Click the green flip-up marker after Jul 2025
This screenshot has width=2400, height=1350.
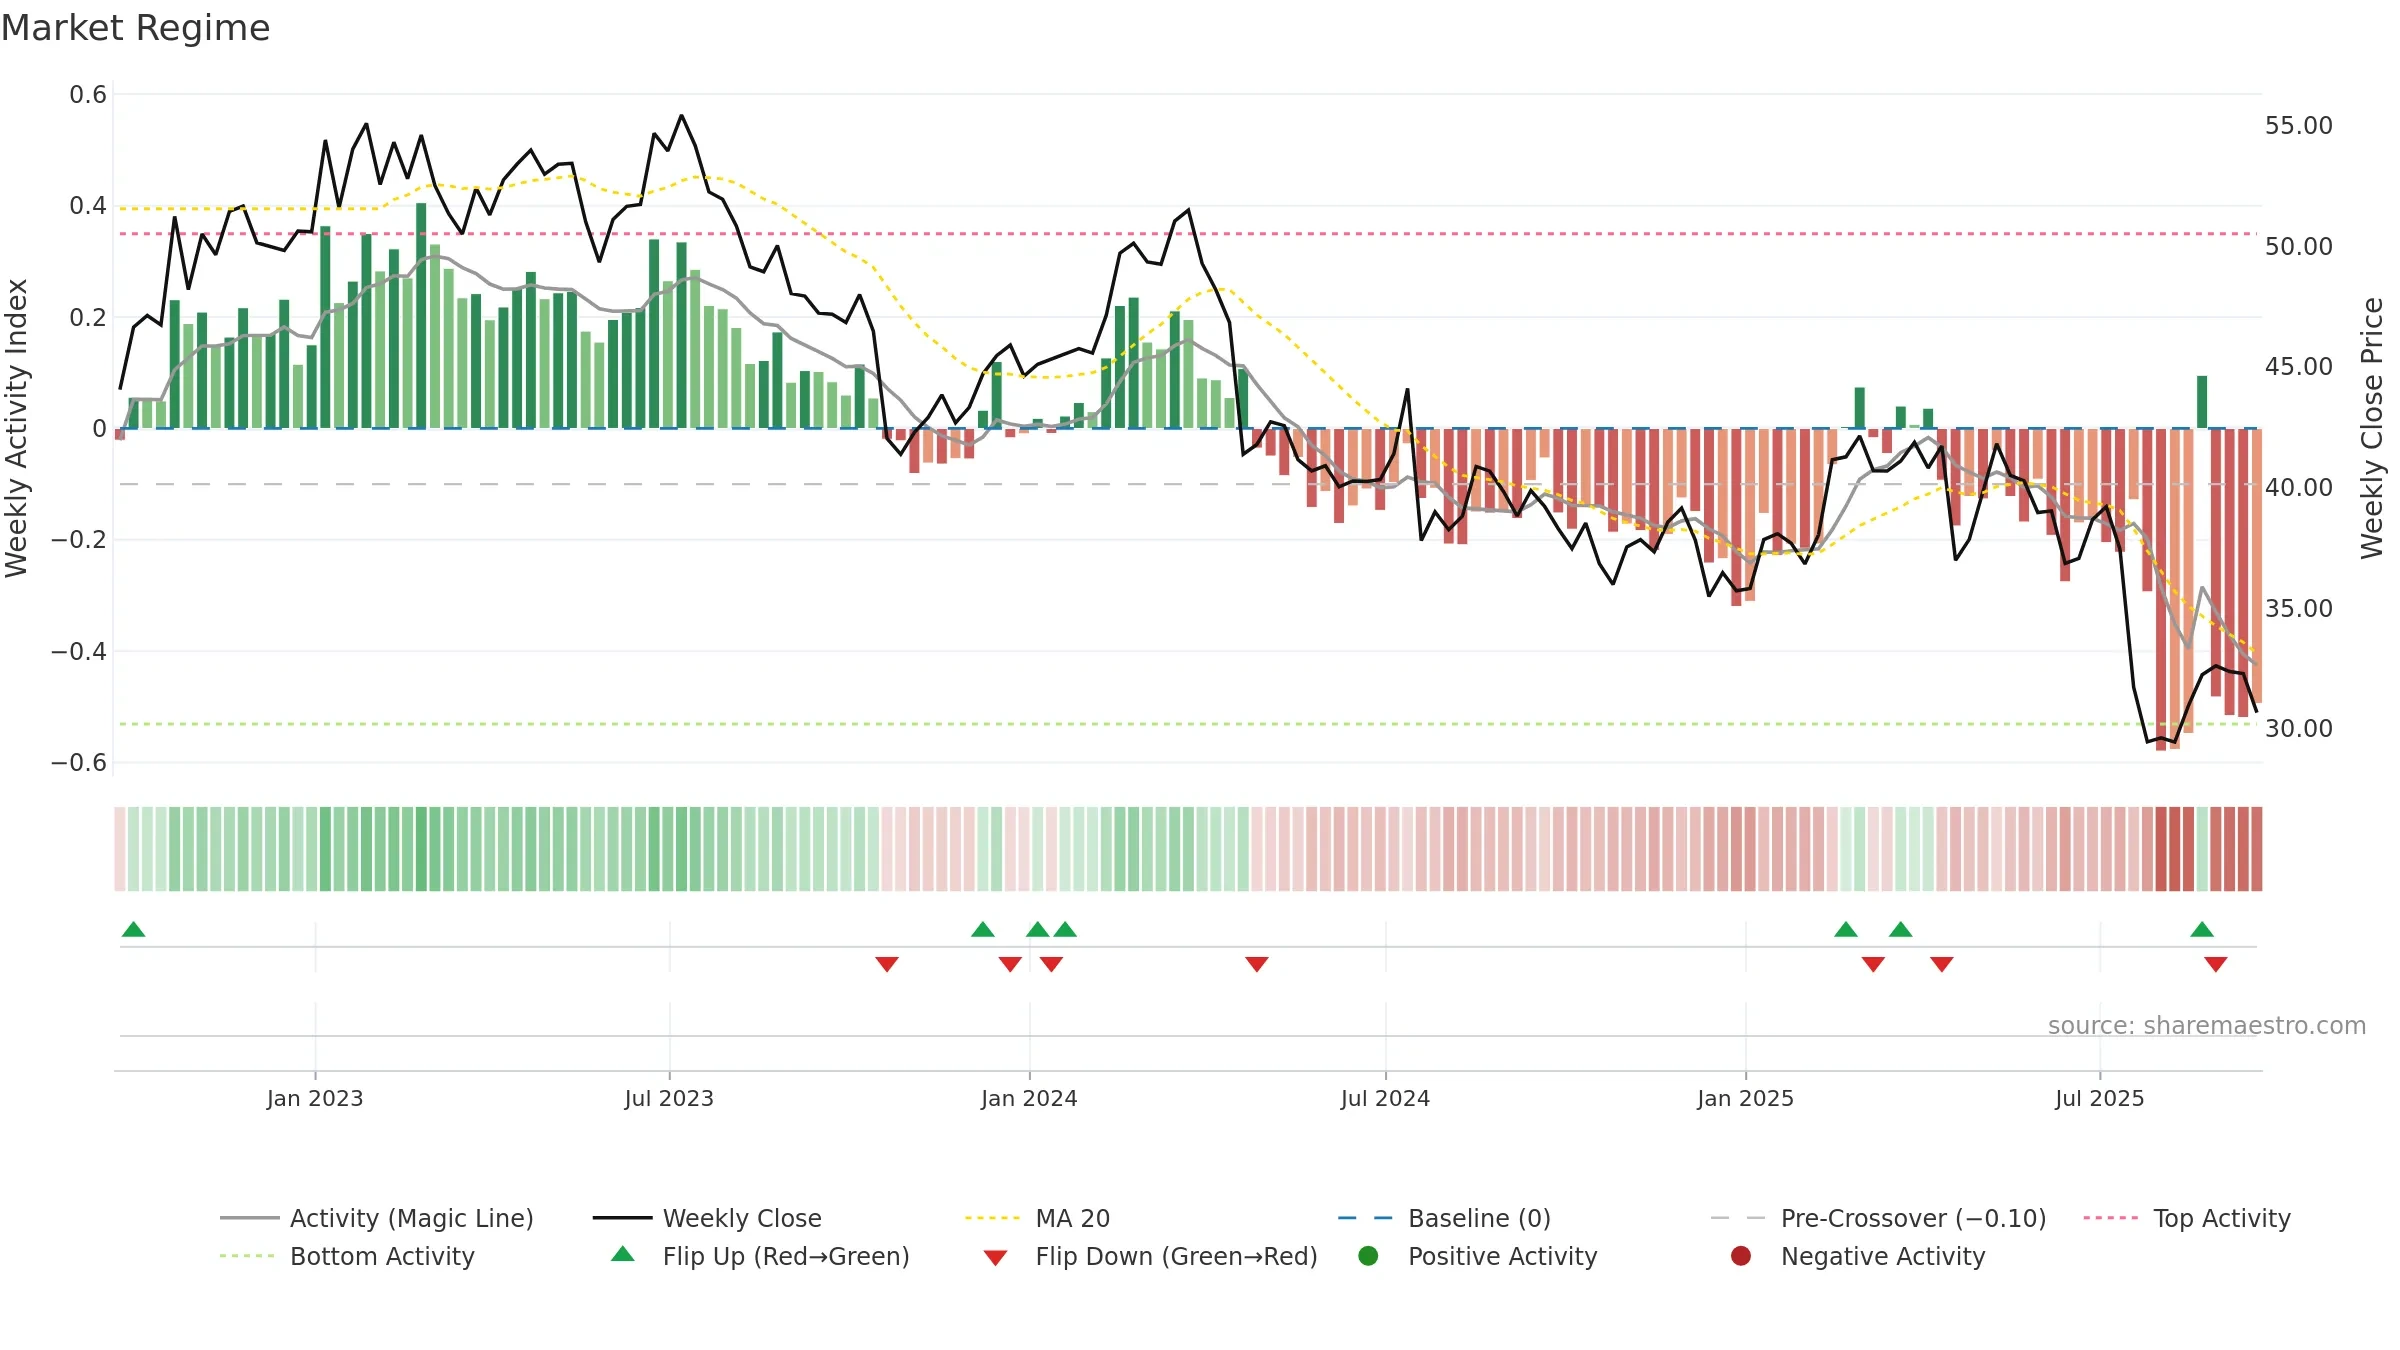(x=2202, y=929)
